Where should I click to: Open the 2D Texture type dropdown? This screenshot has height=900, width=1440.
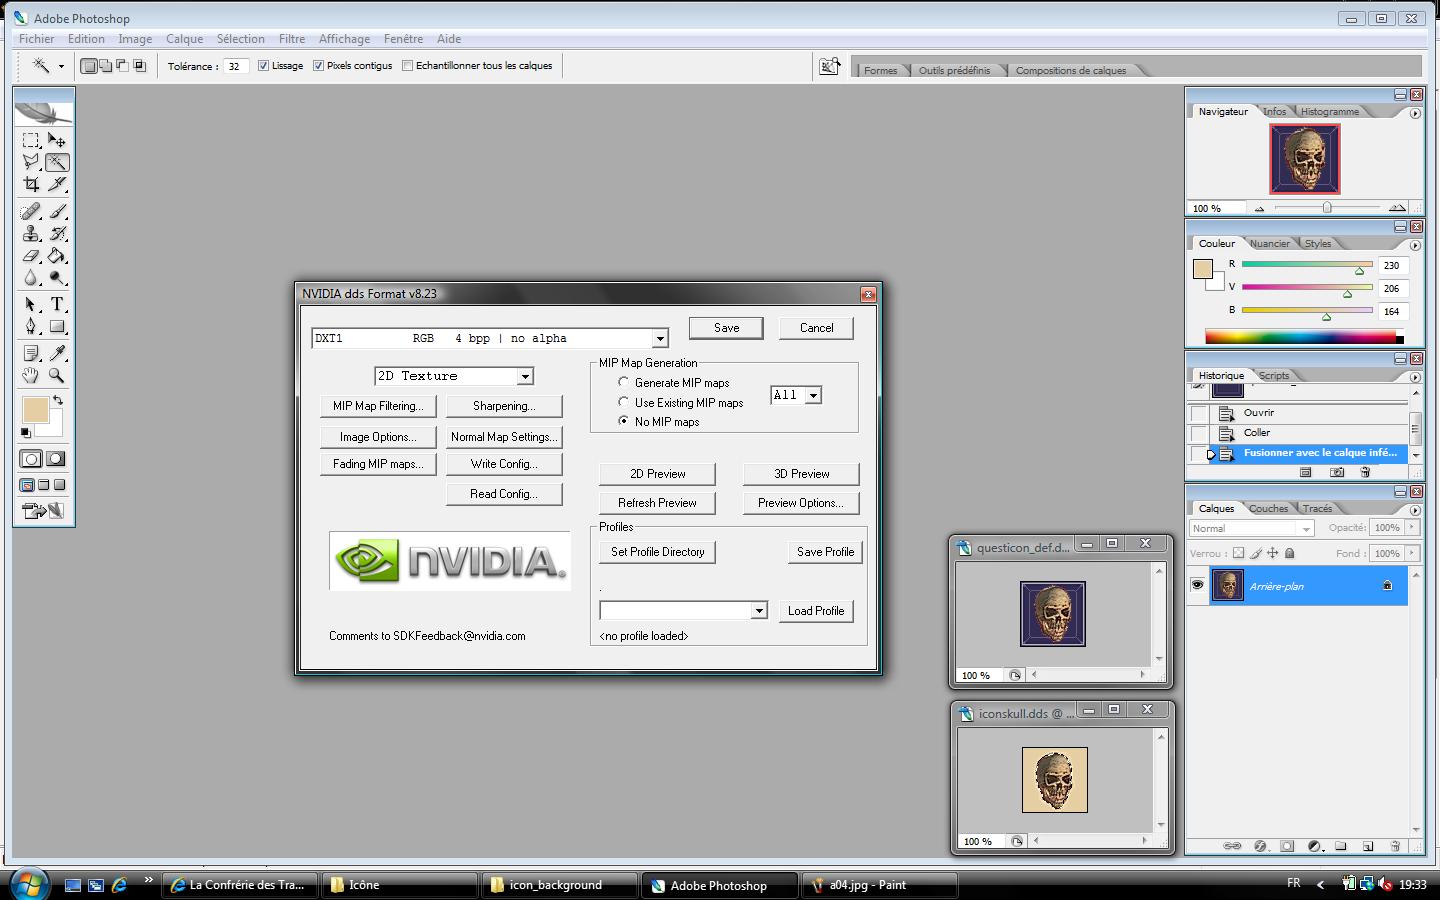(x=525, y=377)
